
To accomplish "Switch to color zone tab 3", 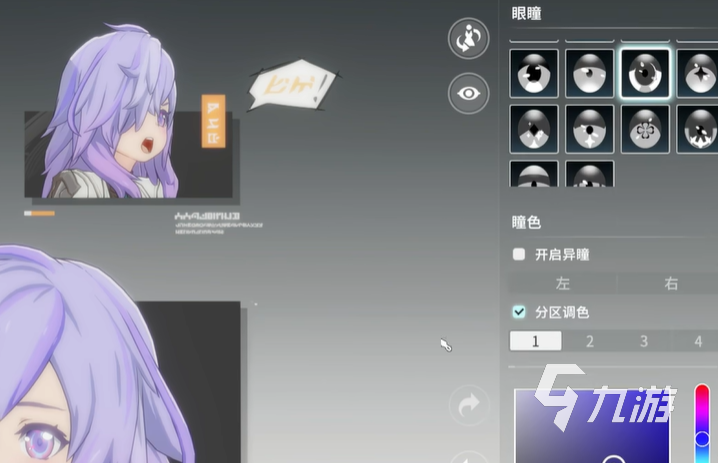I will (x=643, y=341).
